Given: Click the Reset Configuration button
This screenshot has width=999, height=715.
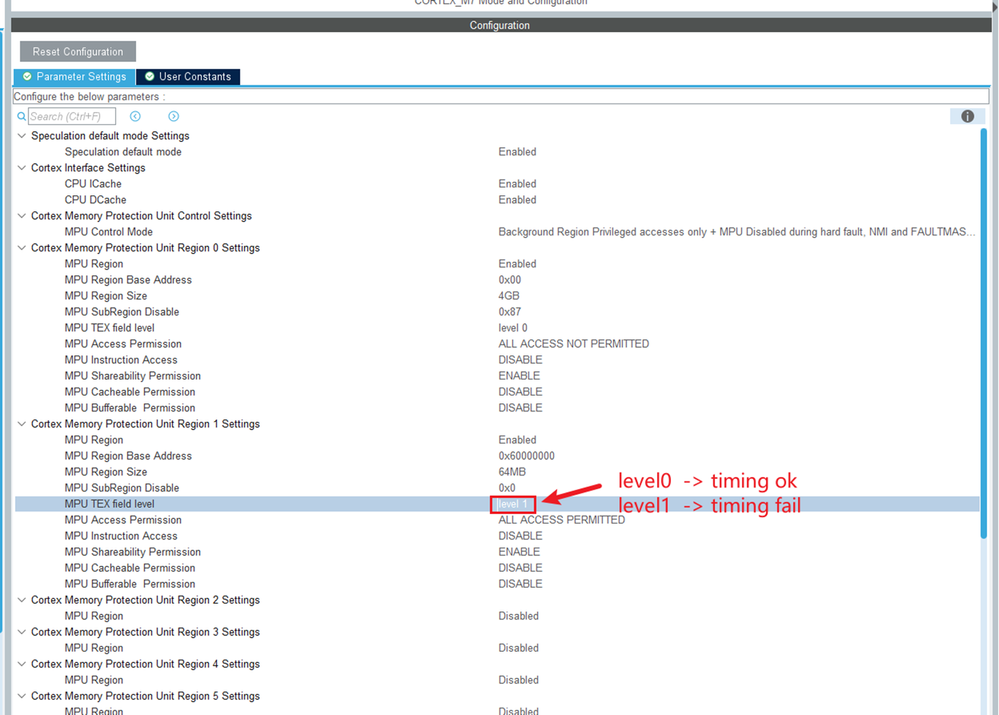Looking at the screenshot, I should [x=78, y=52].
